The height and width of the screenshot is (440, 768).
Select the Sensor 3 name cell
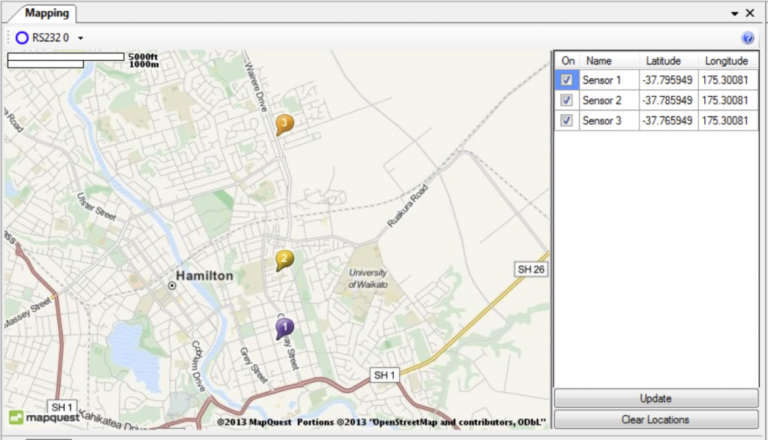tap(609, 121)
